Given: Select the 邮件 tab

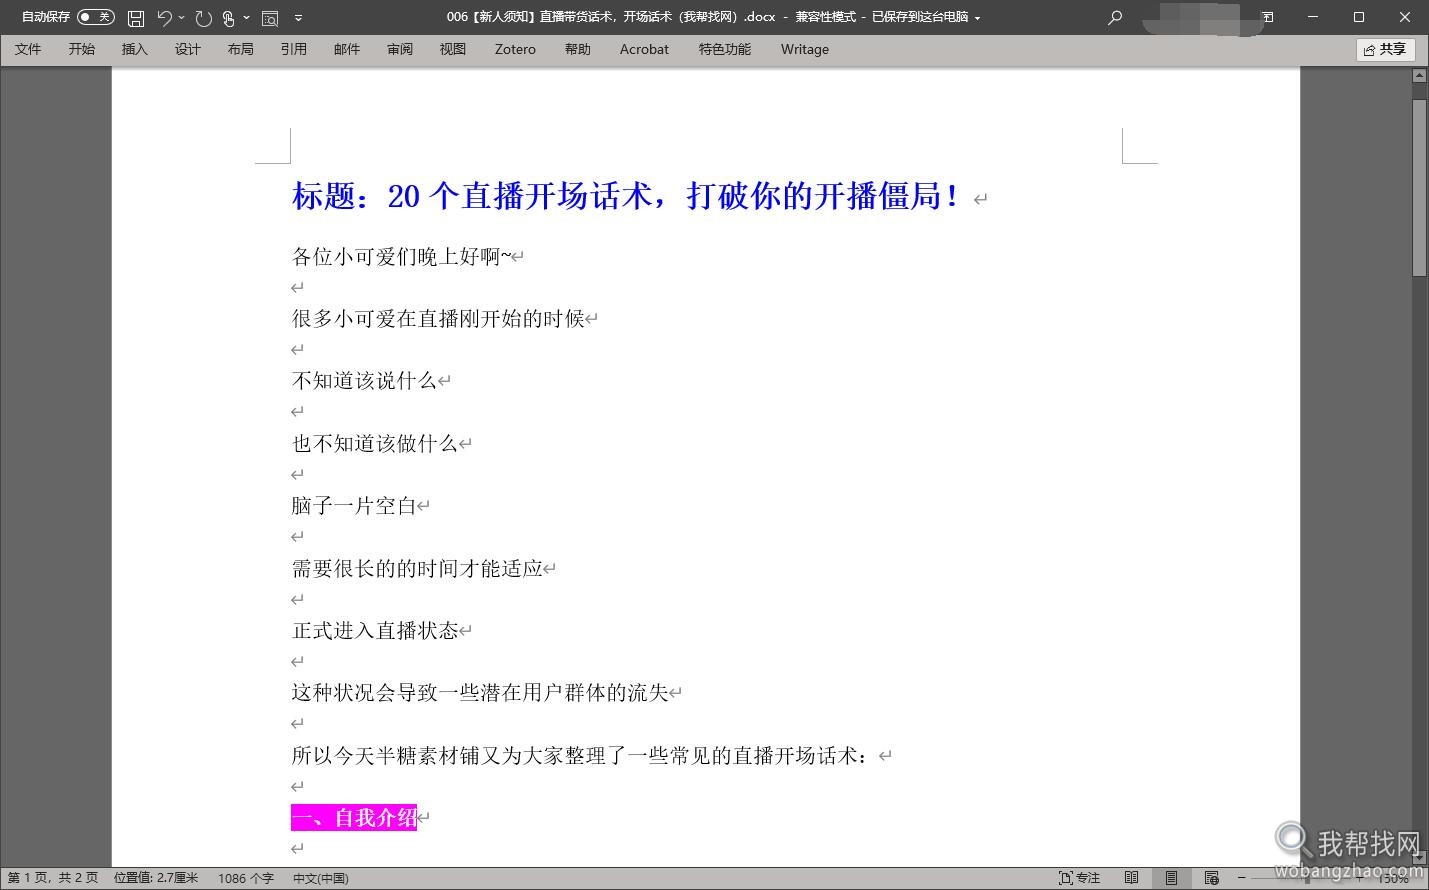Looking at the screenshot, I should pyautogui.click(x=347, y=49).
